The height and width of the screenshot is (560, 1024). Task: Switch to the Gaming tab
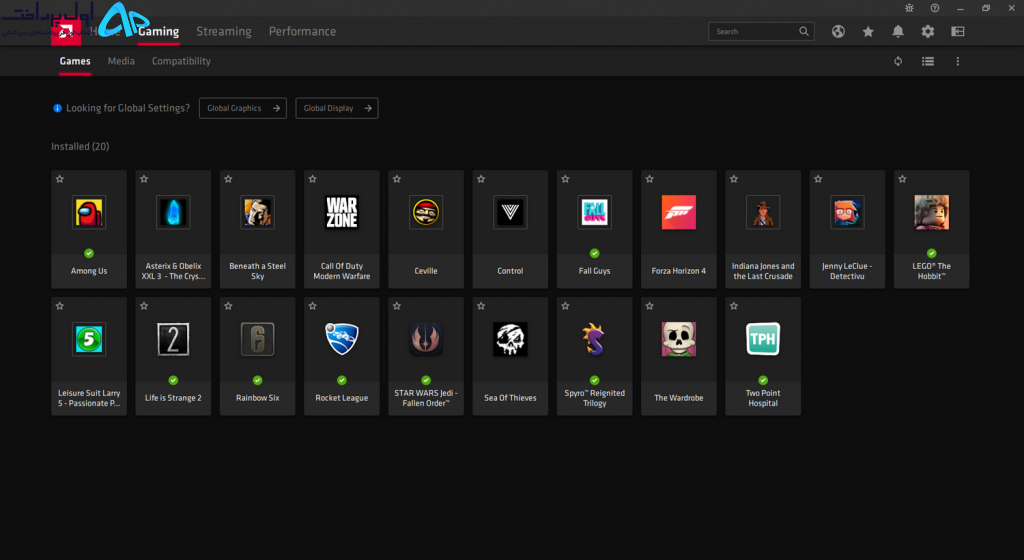coord(159,31)
